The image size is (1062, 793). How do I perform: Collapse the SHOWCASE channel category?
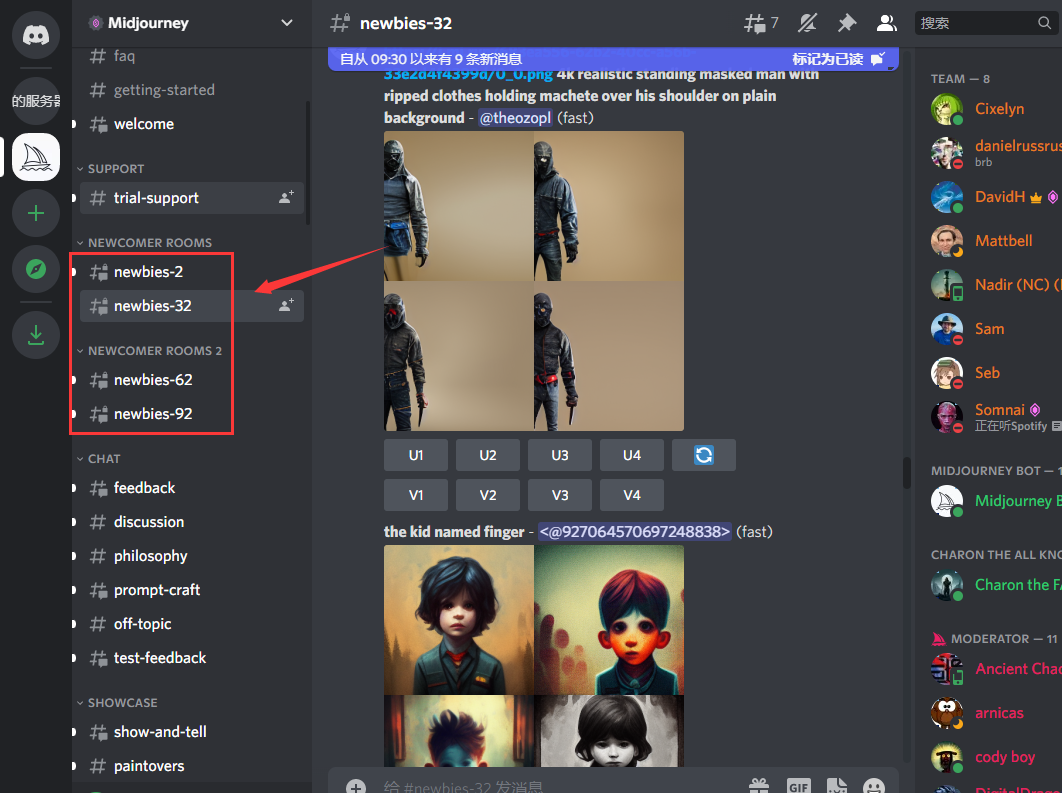122,702
